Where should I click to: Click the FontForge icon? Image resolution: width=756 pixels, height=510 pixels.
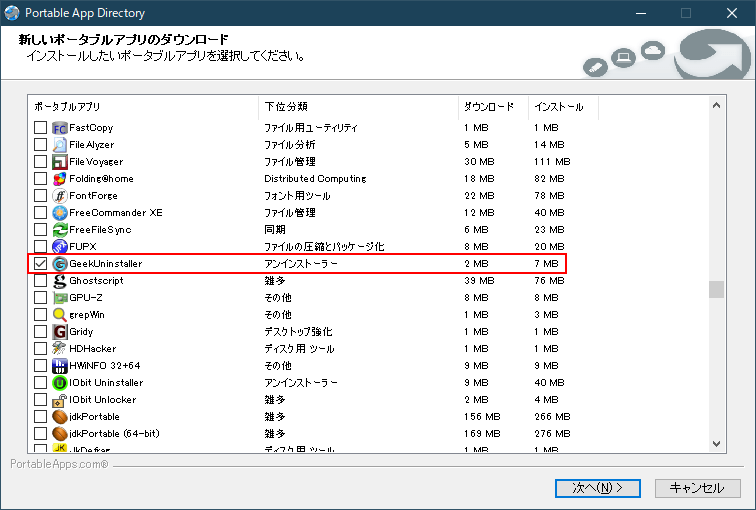tap(59, 196)
